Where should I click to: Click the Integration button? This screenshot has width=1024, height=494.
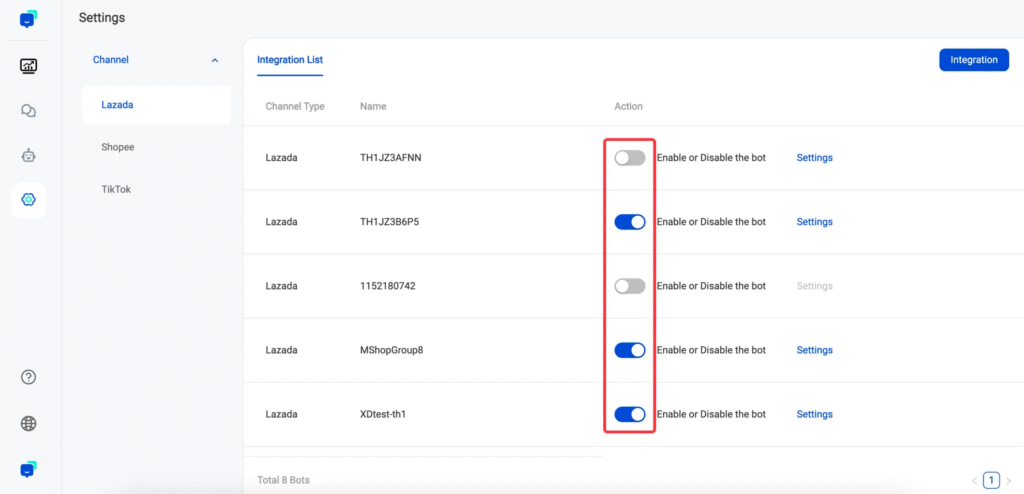974,59
